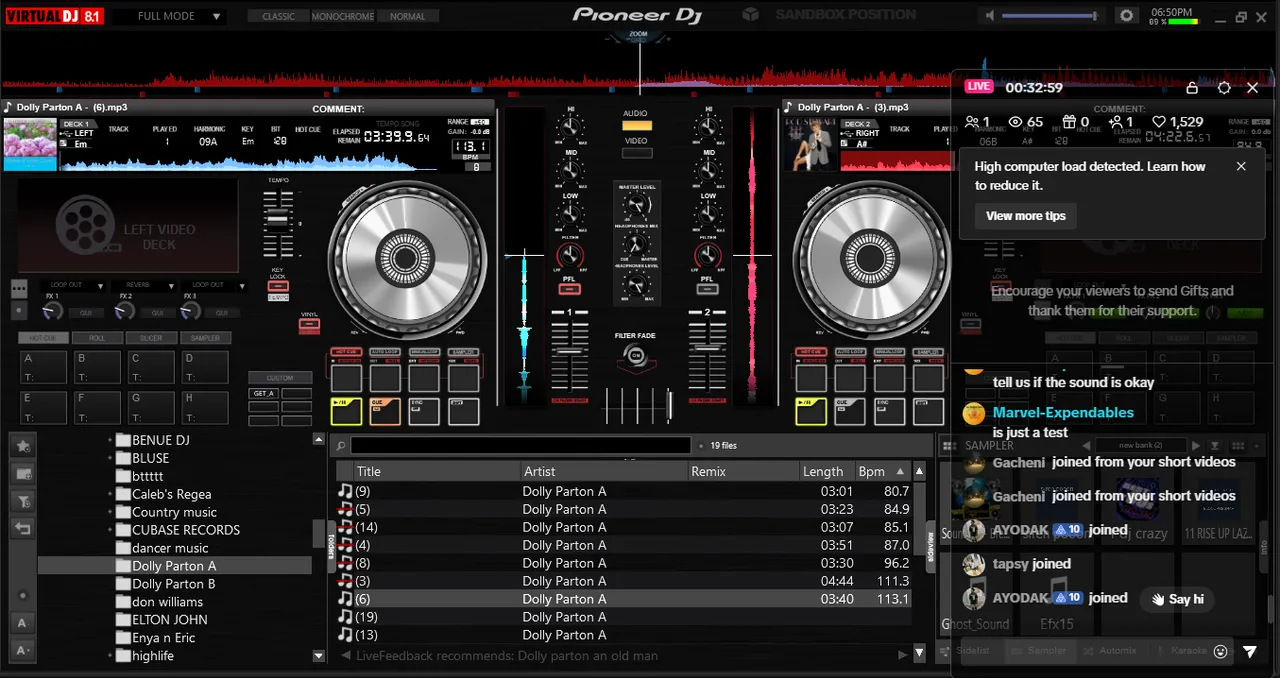Click the gifts icon in live stats row
This screenshot has width=1280, height=678.
tap(1069, 122)
